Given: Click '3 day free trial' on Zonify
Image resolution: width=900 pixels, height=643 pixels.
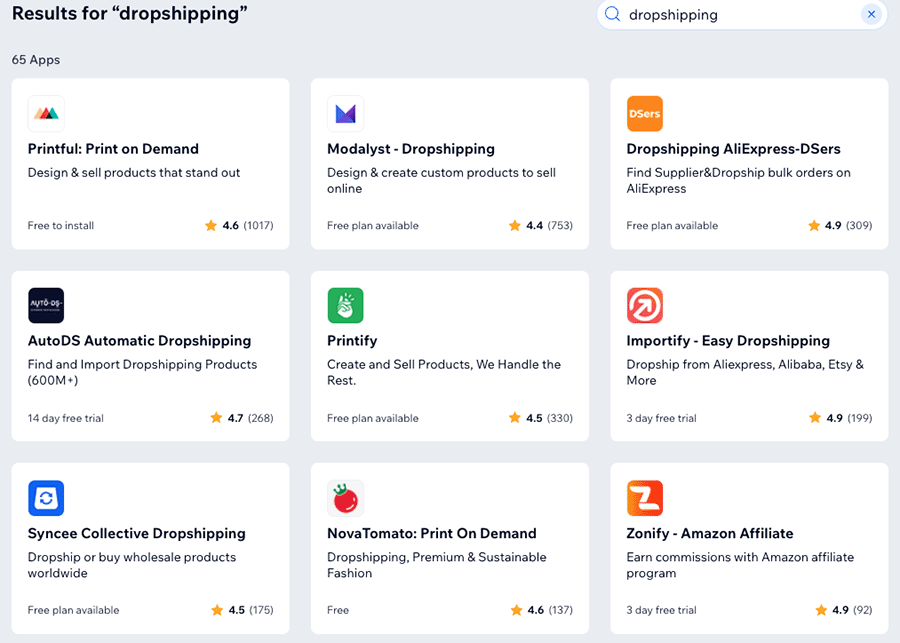Looking at the screenshot, I should [x=661, y=610].
